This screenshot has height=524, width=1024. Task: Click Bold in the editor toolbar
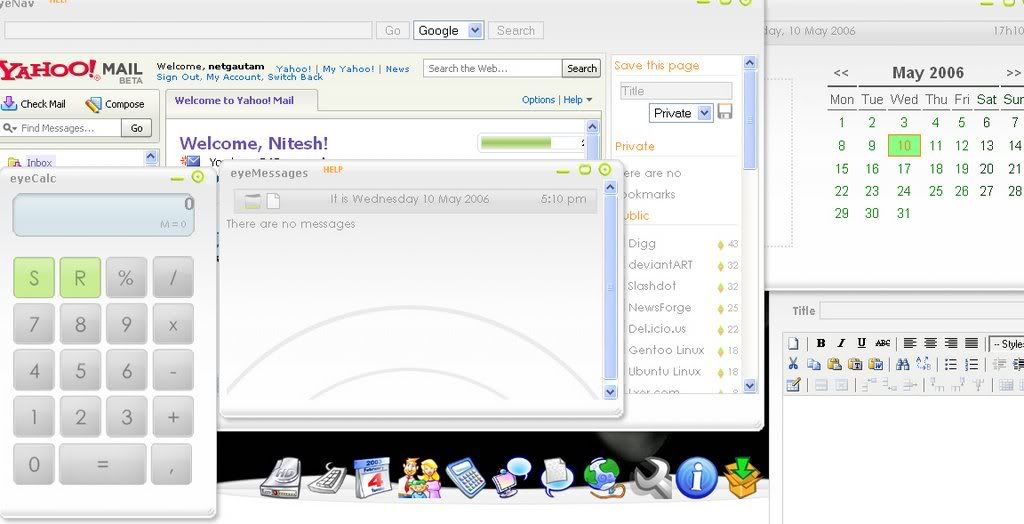[x=821, y=343]
